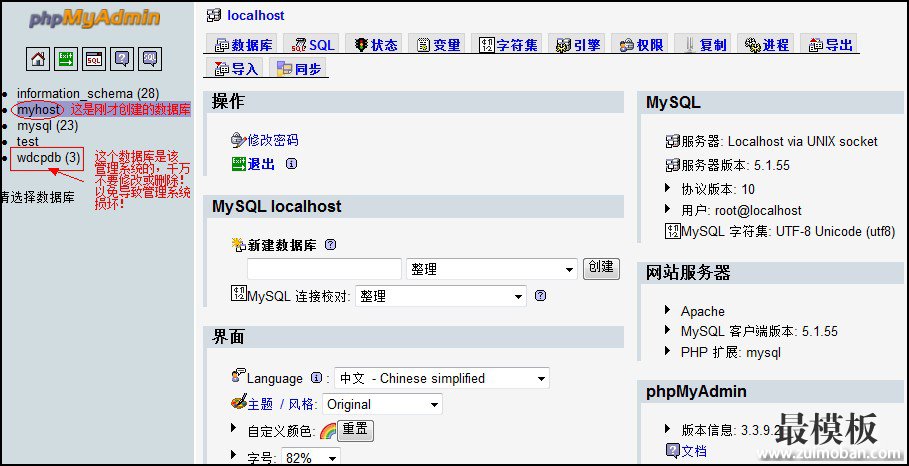
Task: Open the 引擎 engines tab
Action: [x=577, y=44]
